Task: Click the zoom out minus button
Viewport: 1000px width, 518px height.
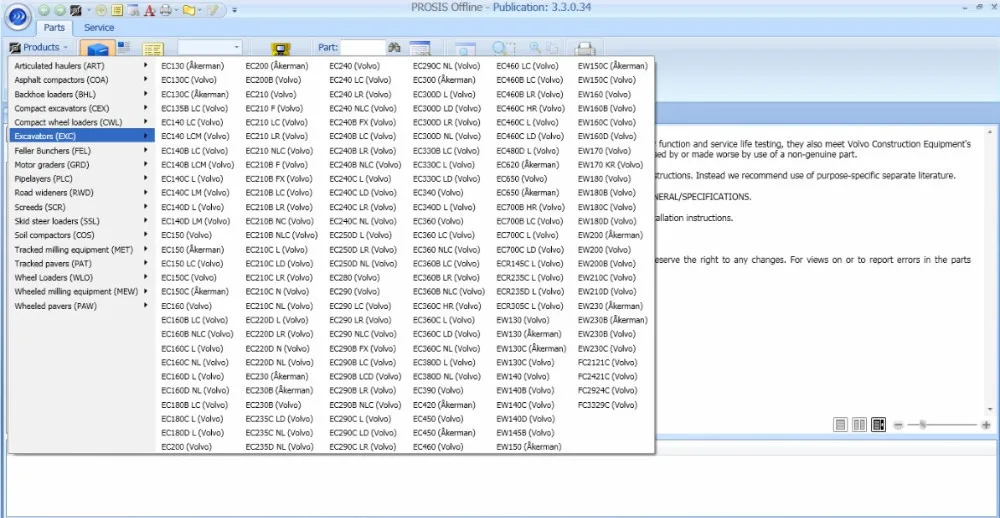Action: [x=898, y=425]
